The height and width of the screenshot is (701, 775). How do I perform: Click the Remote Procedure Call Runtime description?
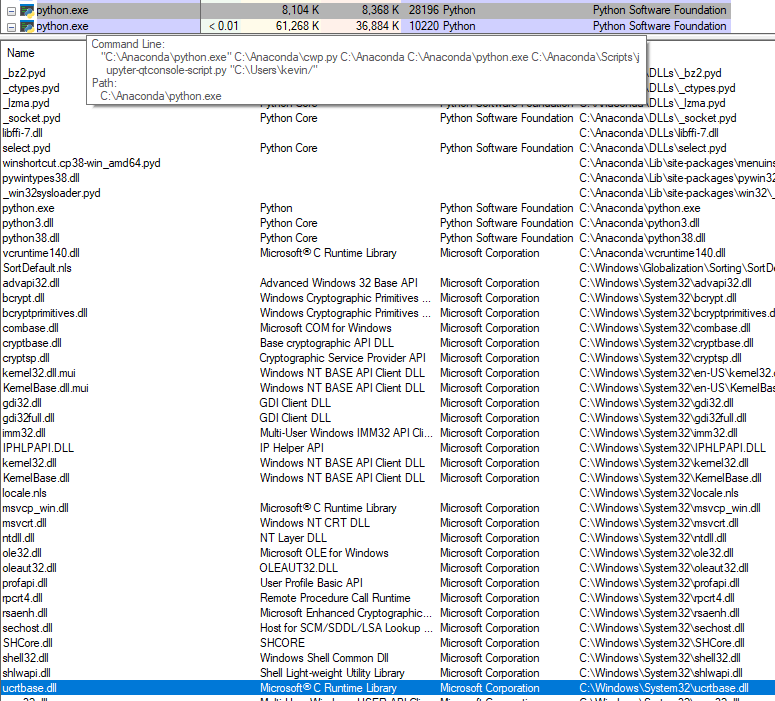[335, 598]
